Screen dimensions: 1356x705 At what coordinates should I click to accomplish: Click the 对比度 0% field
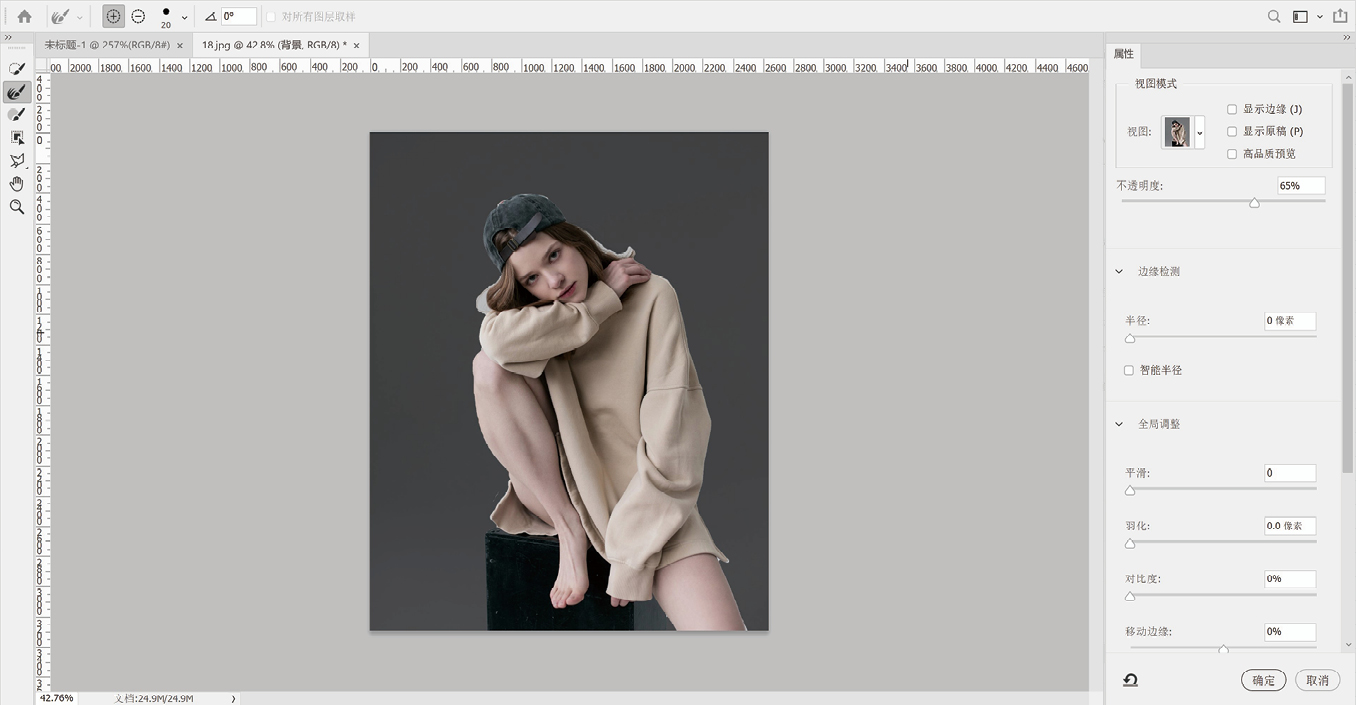click(x=1290, y=579)
